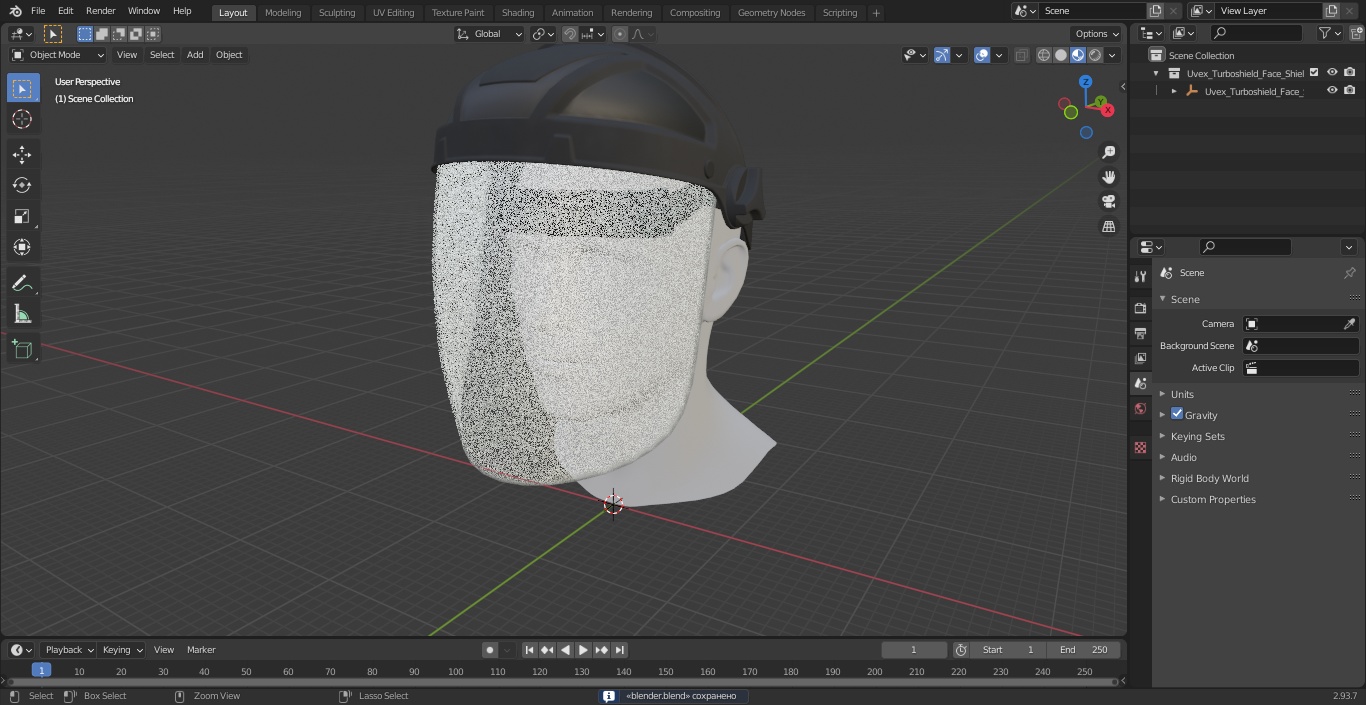The height and width of the screenshot is (705, 1366).
Task: Expand Uvex_Turboshield_Face_ object in outliner
Action: coord(1174,91)
